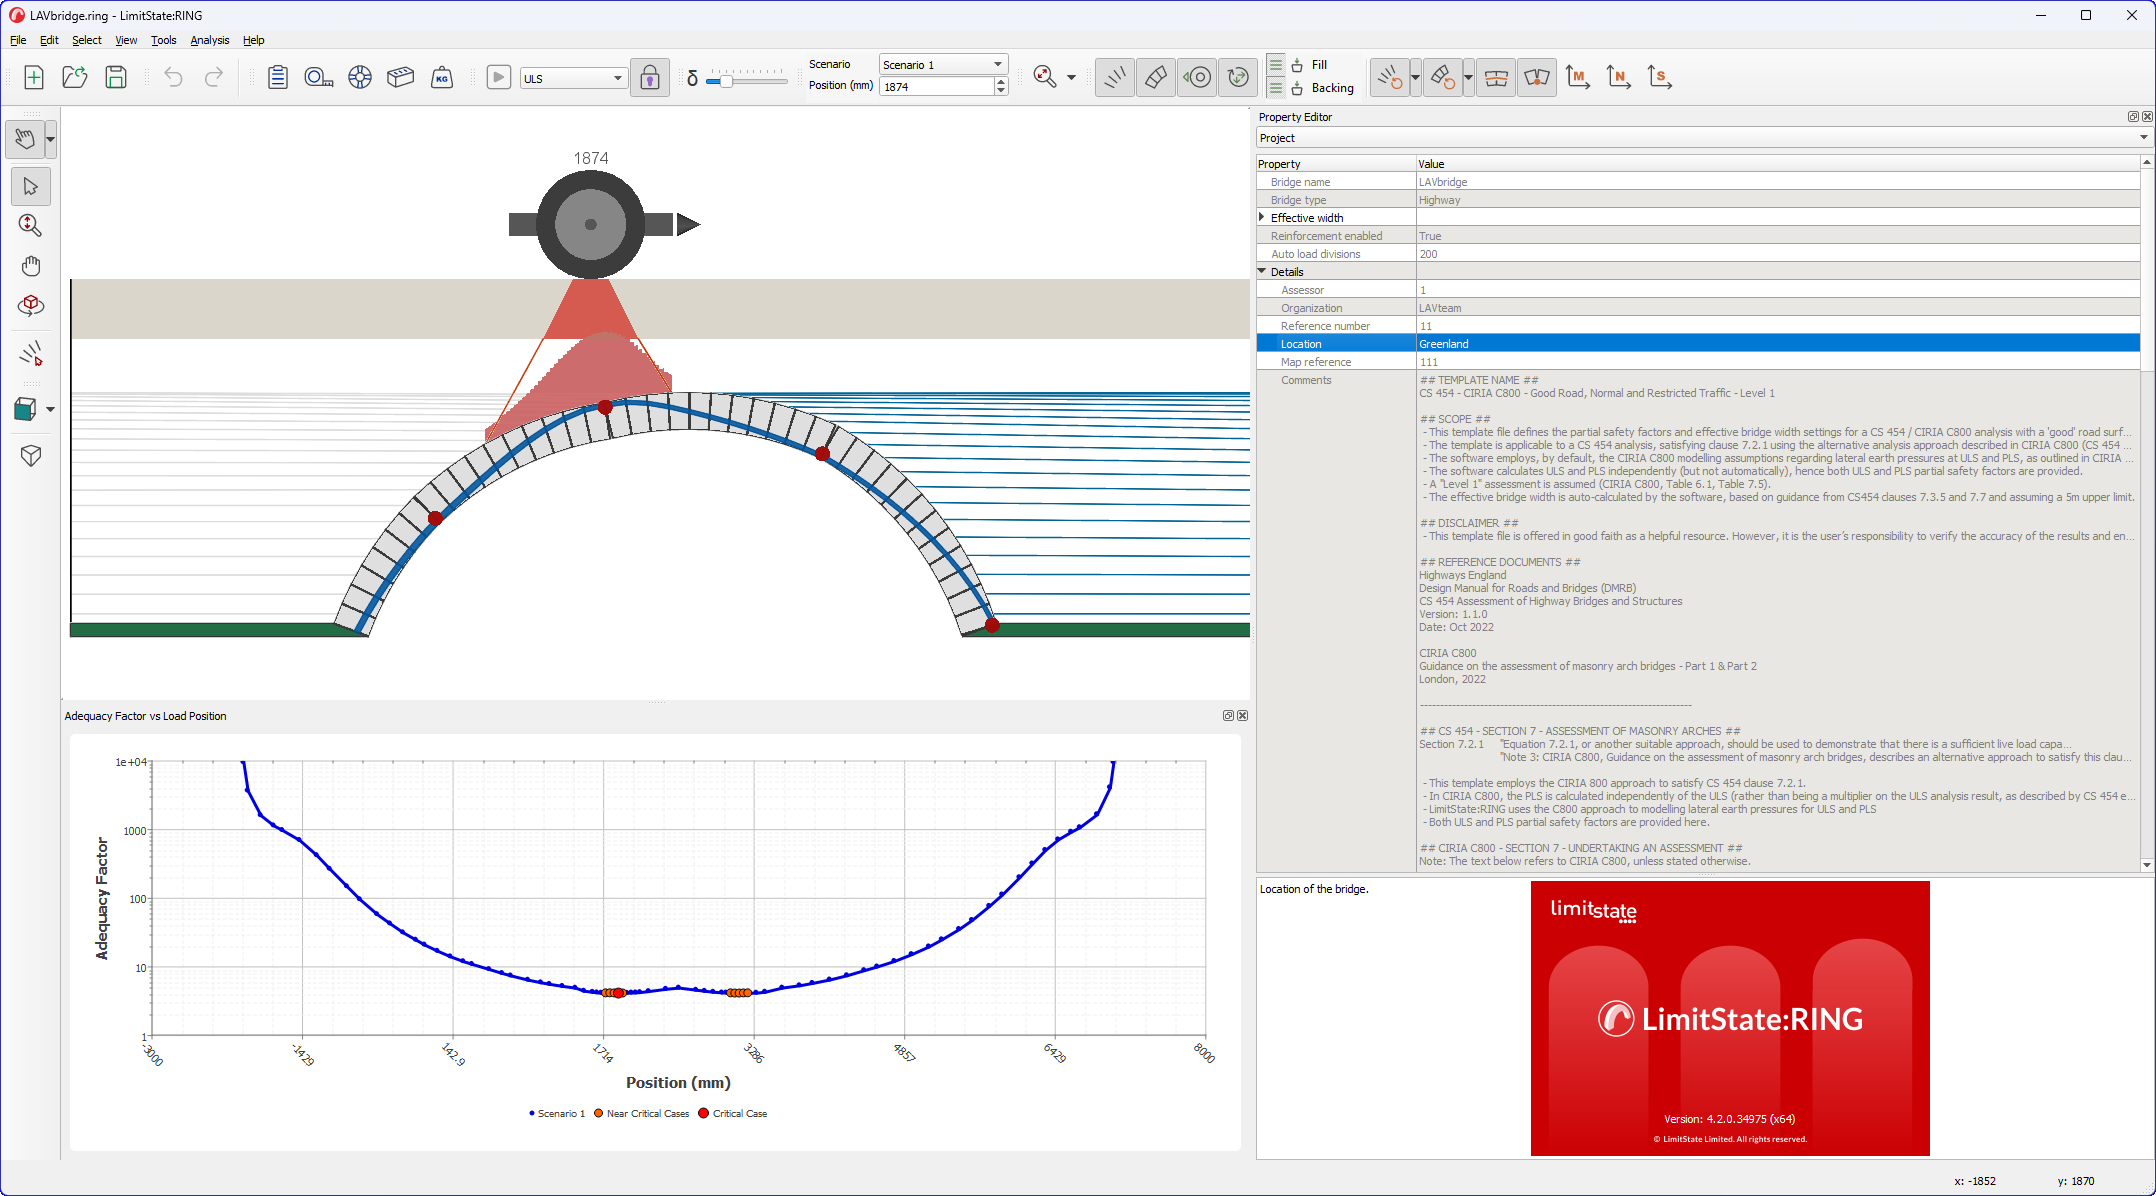Click the Save project icon
This screenshot has height=1196, width=2156.
[116, 77]
